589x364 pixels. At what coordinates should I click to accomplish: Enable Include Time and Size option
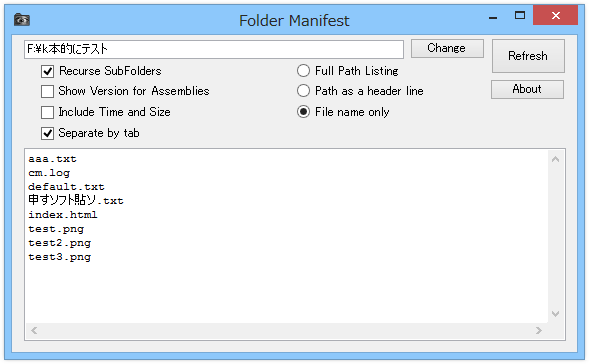47,112
